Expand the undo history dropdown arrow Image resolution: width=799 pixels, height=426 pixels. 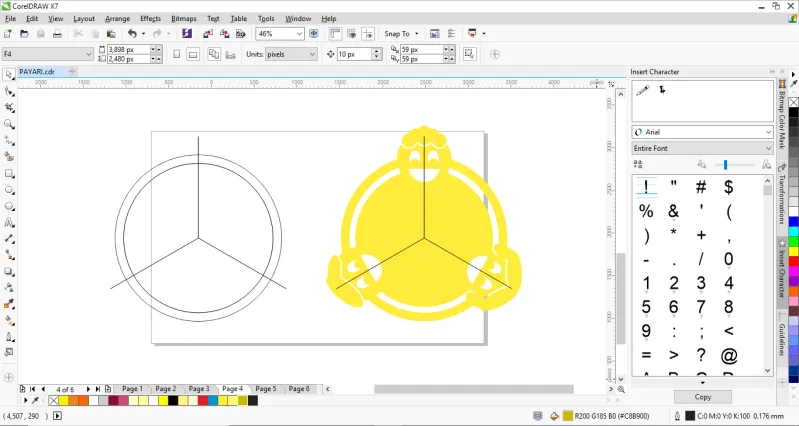pos(143,34)
